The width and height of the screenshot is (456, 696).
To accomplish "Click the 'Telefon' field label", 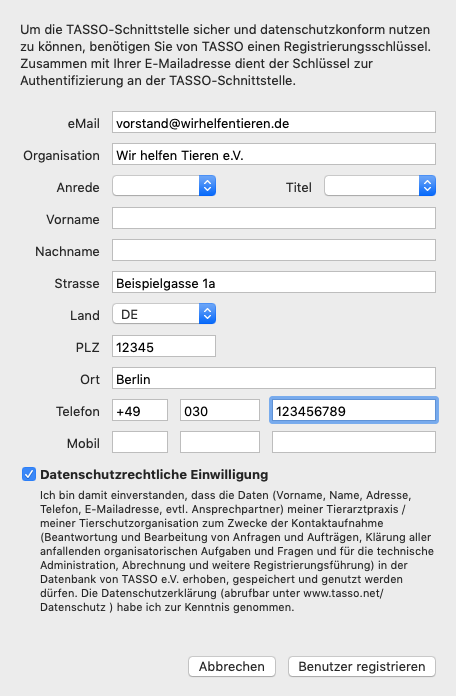I will [78, 411].
